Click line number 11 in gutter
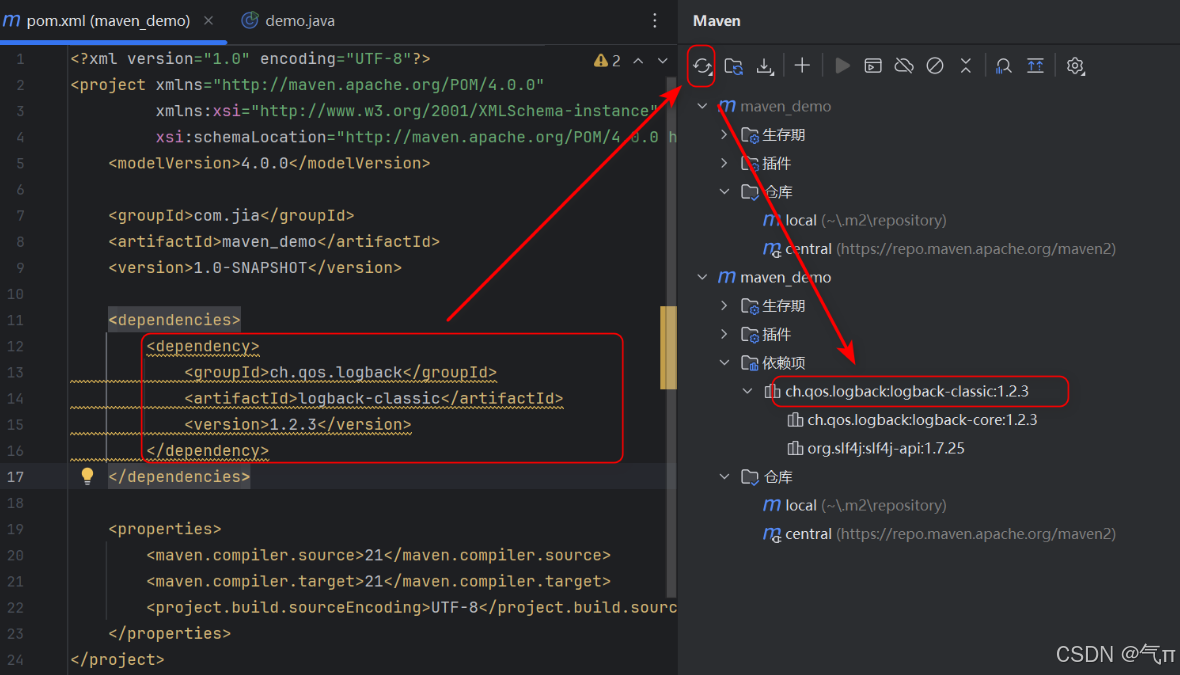The image size is (1180, 675). [x=16, y=320]
